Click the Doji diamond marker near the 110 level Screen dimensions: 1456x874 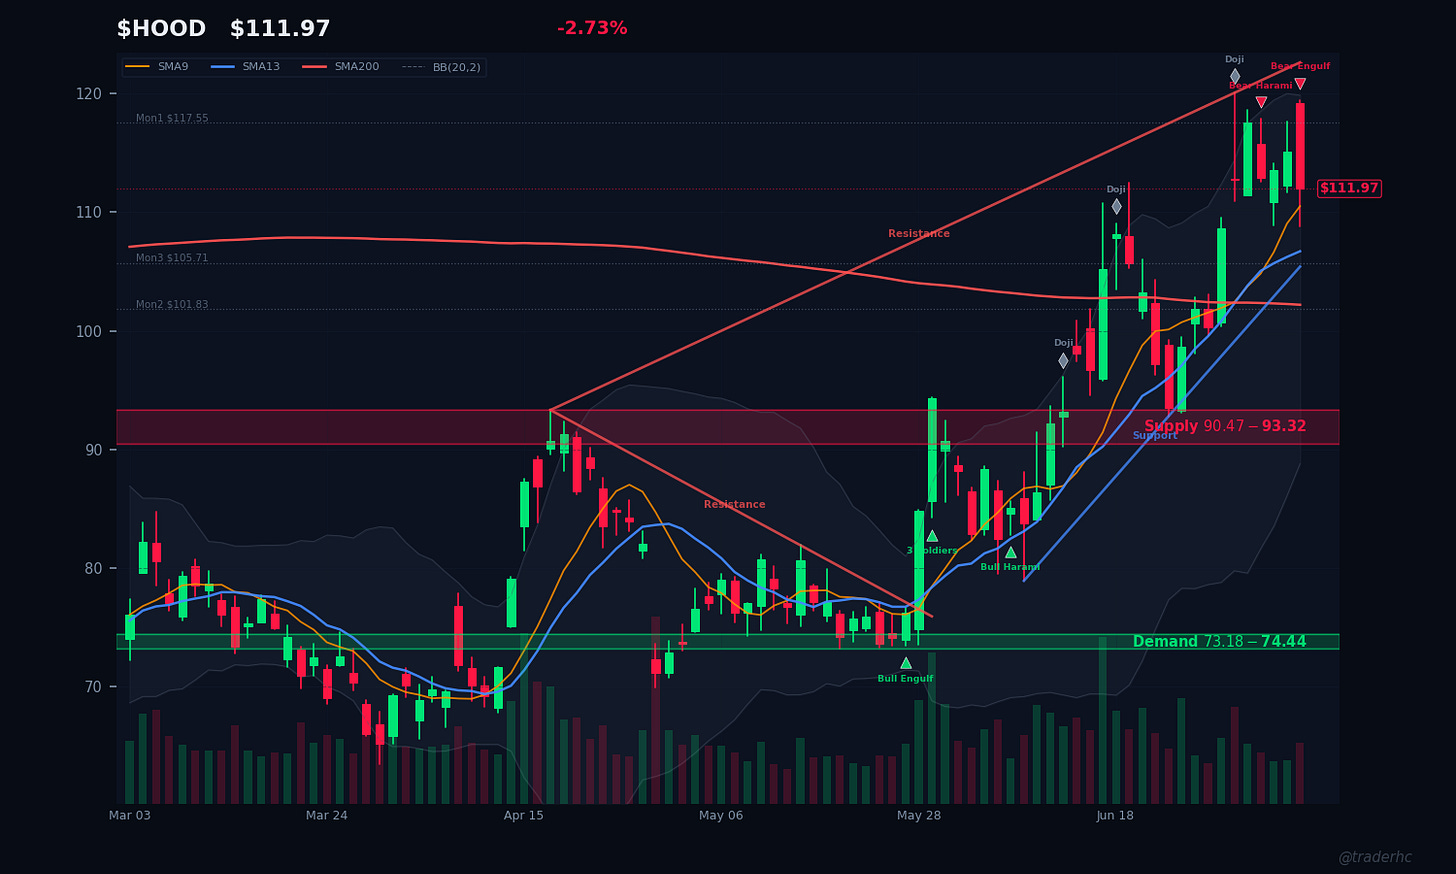click(x=1116, y=206)
